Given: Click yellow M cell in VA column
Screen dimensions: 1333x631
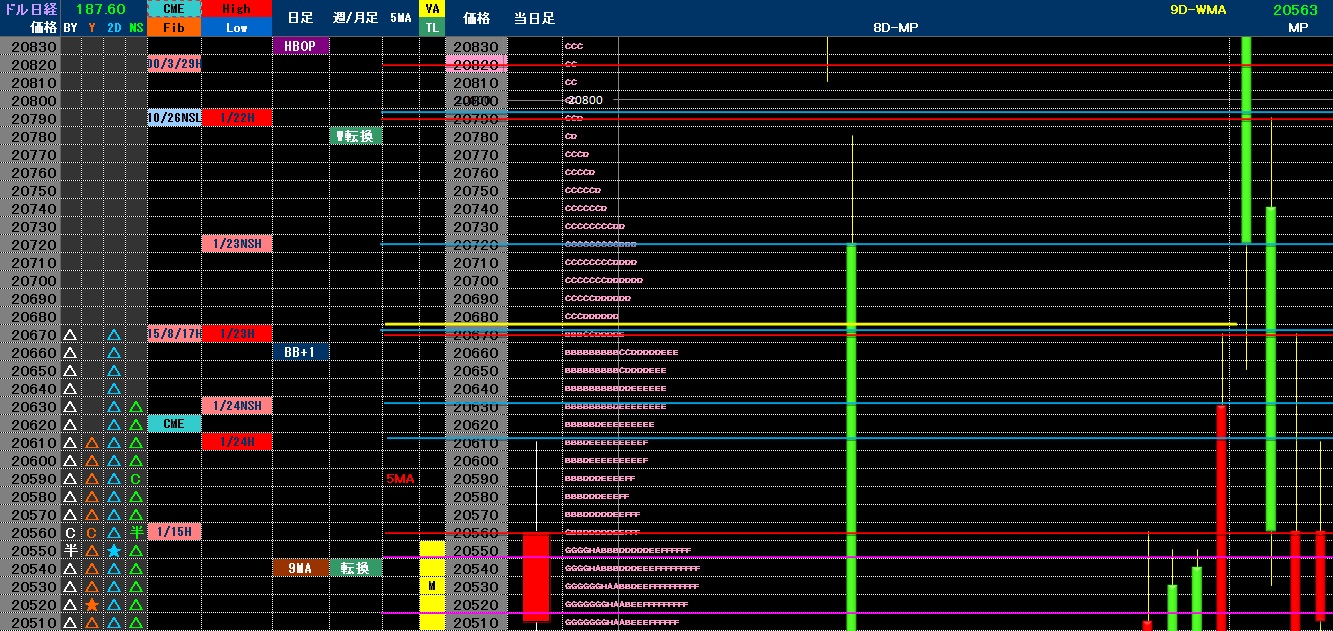Looking at the screenshot, I should [x=432, y=586].
